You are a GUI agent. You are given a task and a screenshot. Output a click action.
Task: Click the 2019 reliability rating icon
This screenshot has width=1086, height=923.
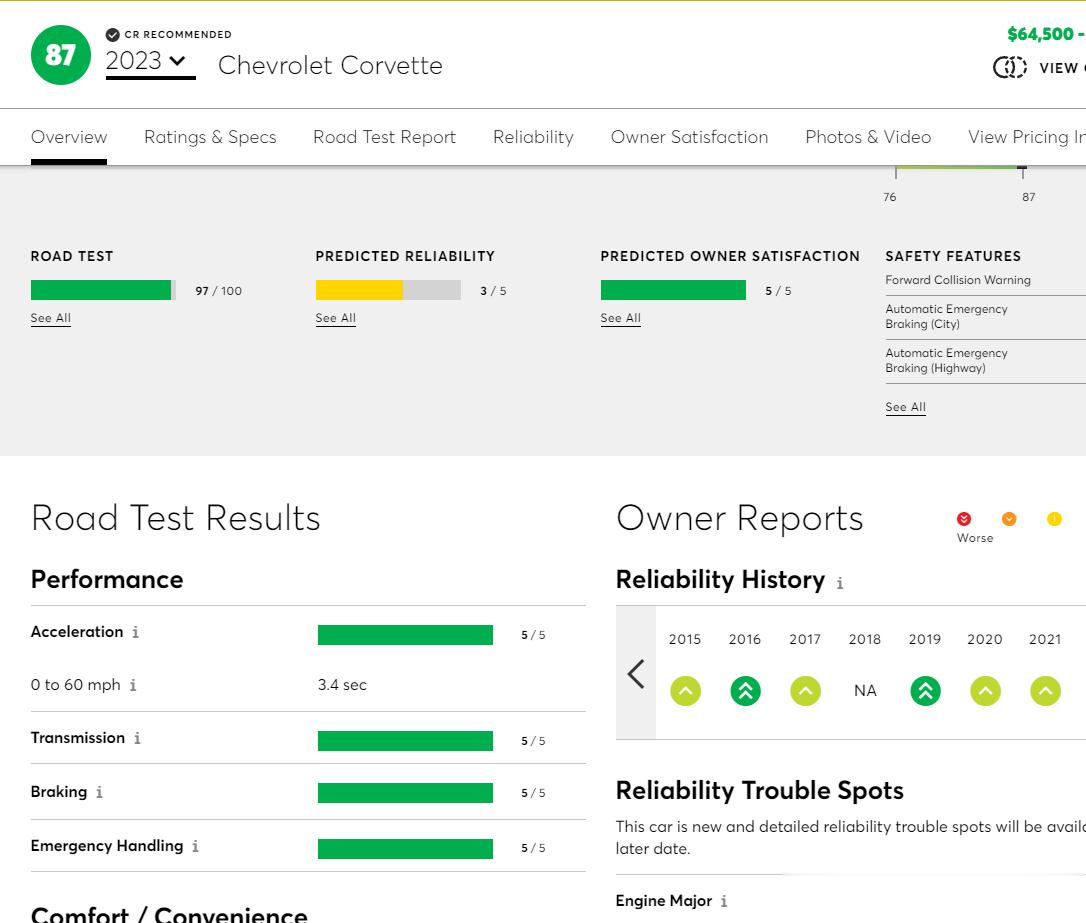925,691
